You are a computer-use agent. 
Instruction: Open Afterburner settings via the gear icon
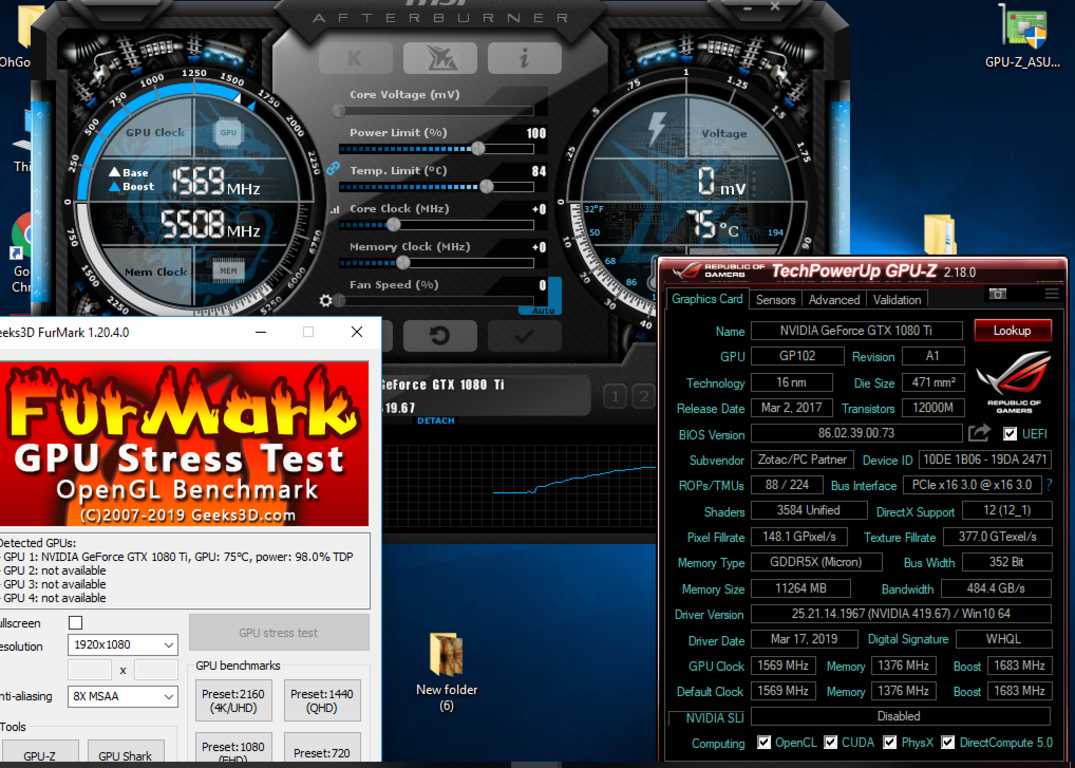pos(326,300)
